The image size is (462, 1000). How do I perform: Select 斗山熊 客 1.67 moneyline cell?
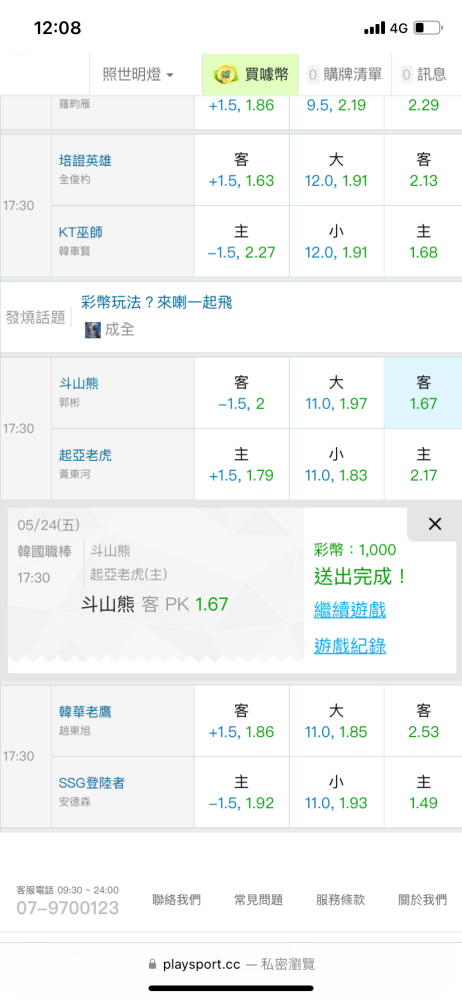click(424, 393)
